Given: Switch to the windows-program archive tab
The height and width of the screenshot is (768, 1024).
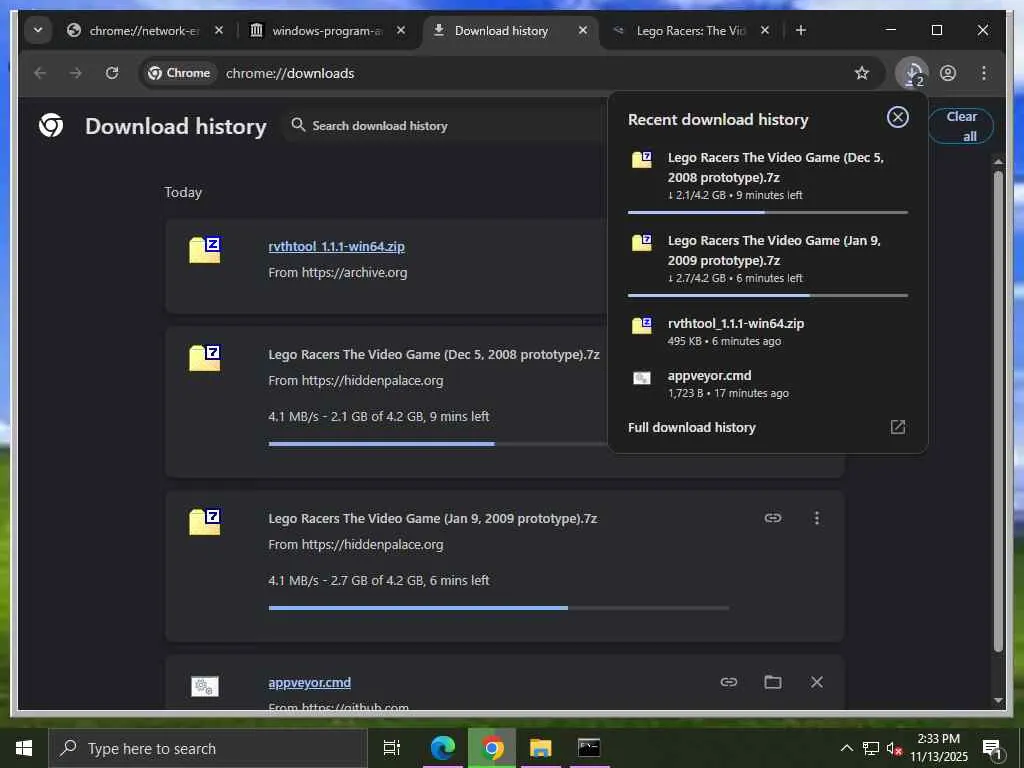Looking at the screenshot, I should [327, 31].
